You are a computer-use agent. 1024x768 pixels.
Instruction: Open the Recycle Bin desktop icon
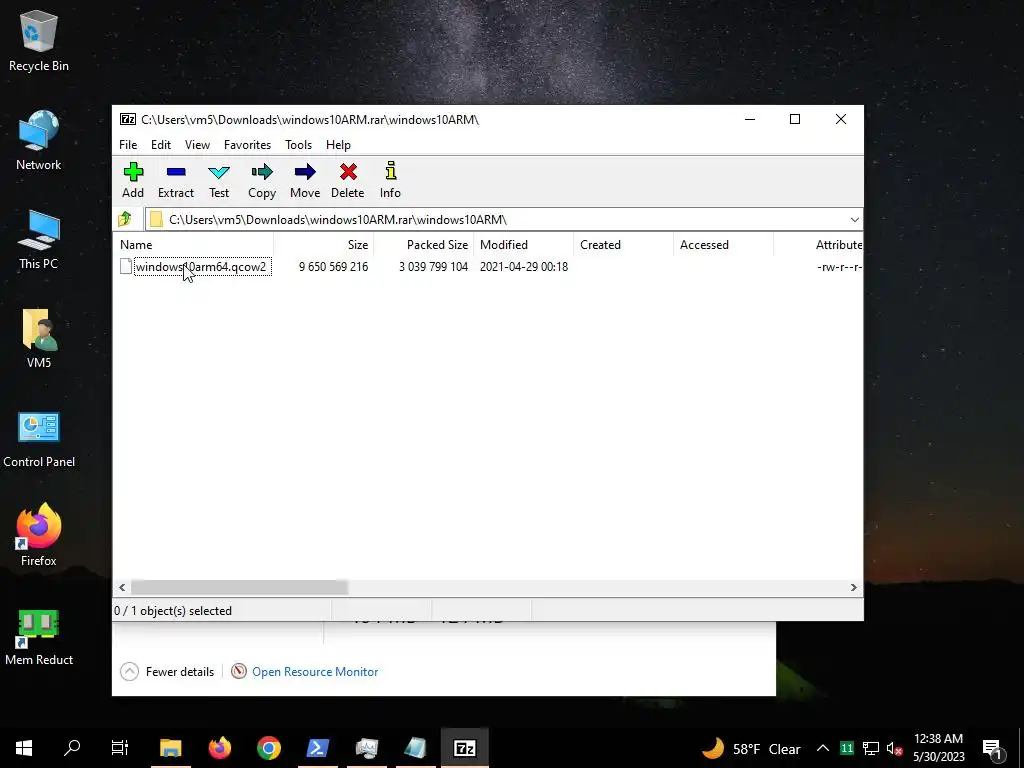click(x=39, y=41)
